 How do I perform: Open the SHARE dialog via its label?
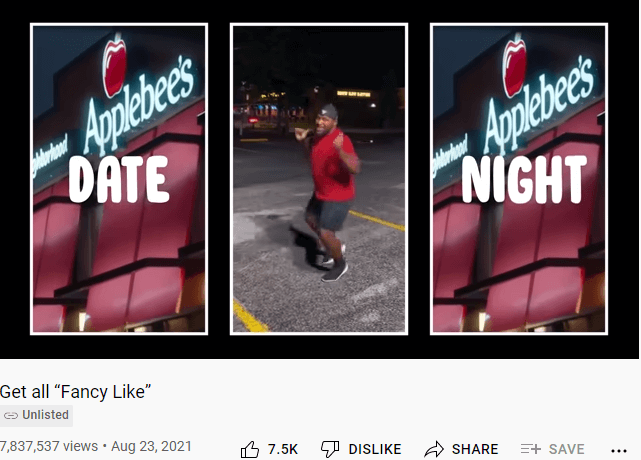pyautogui.click(x=475, y=449)
